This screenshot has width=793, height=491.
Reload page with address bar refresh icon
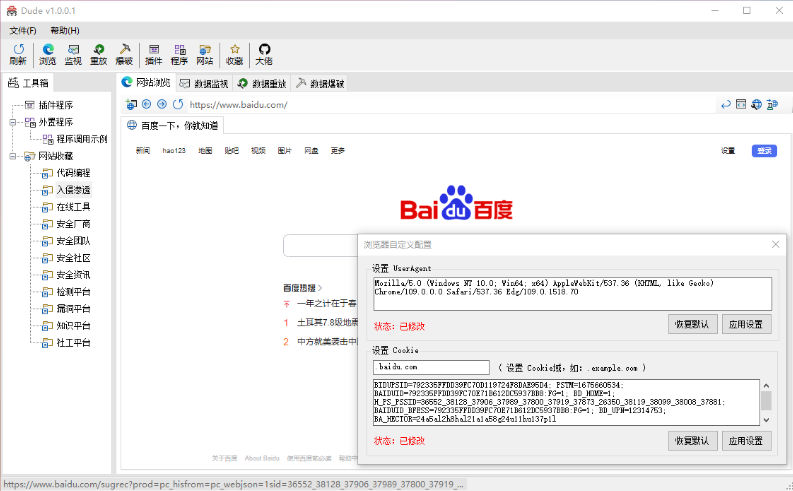click(x=178, y=104)
